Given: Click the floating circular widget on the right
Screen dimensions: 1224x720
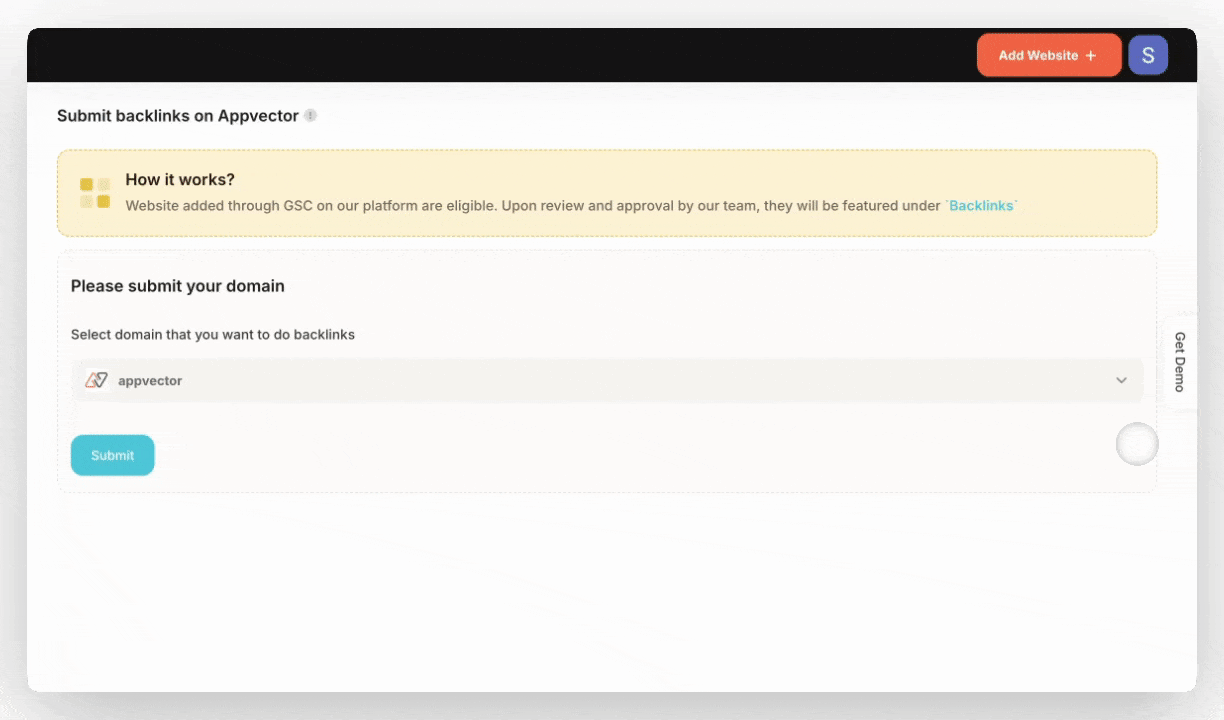Looking at the screenshot, I should pyautogui.click(x=1137, y=443).
